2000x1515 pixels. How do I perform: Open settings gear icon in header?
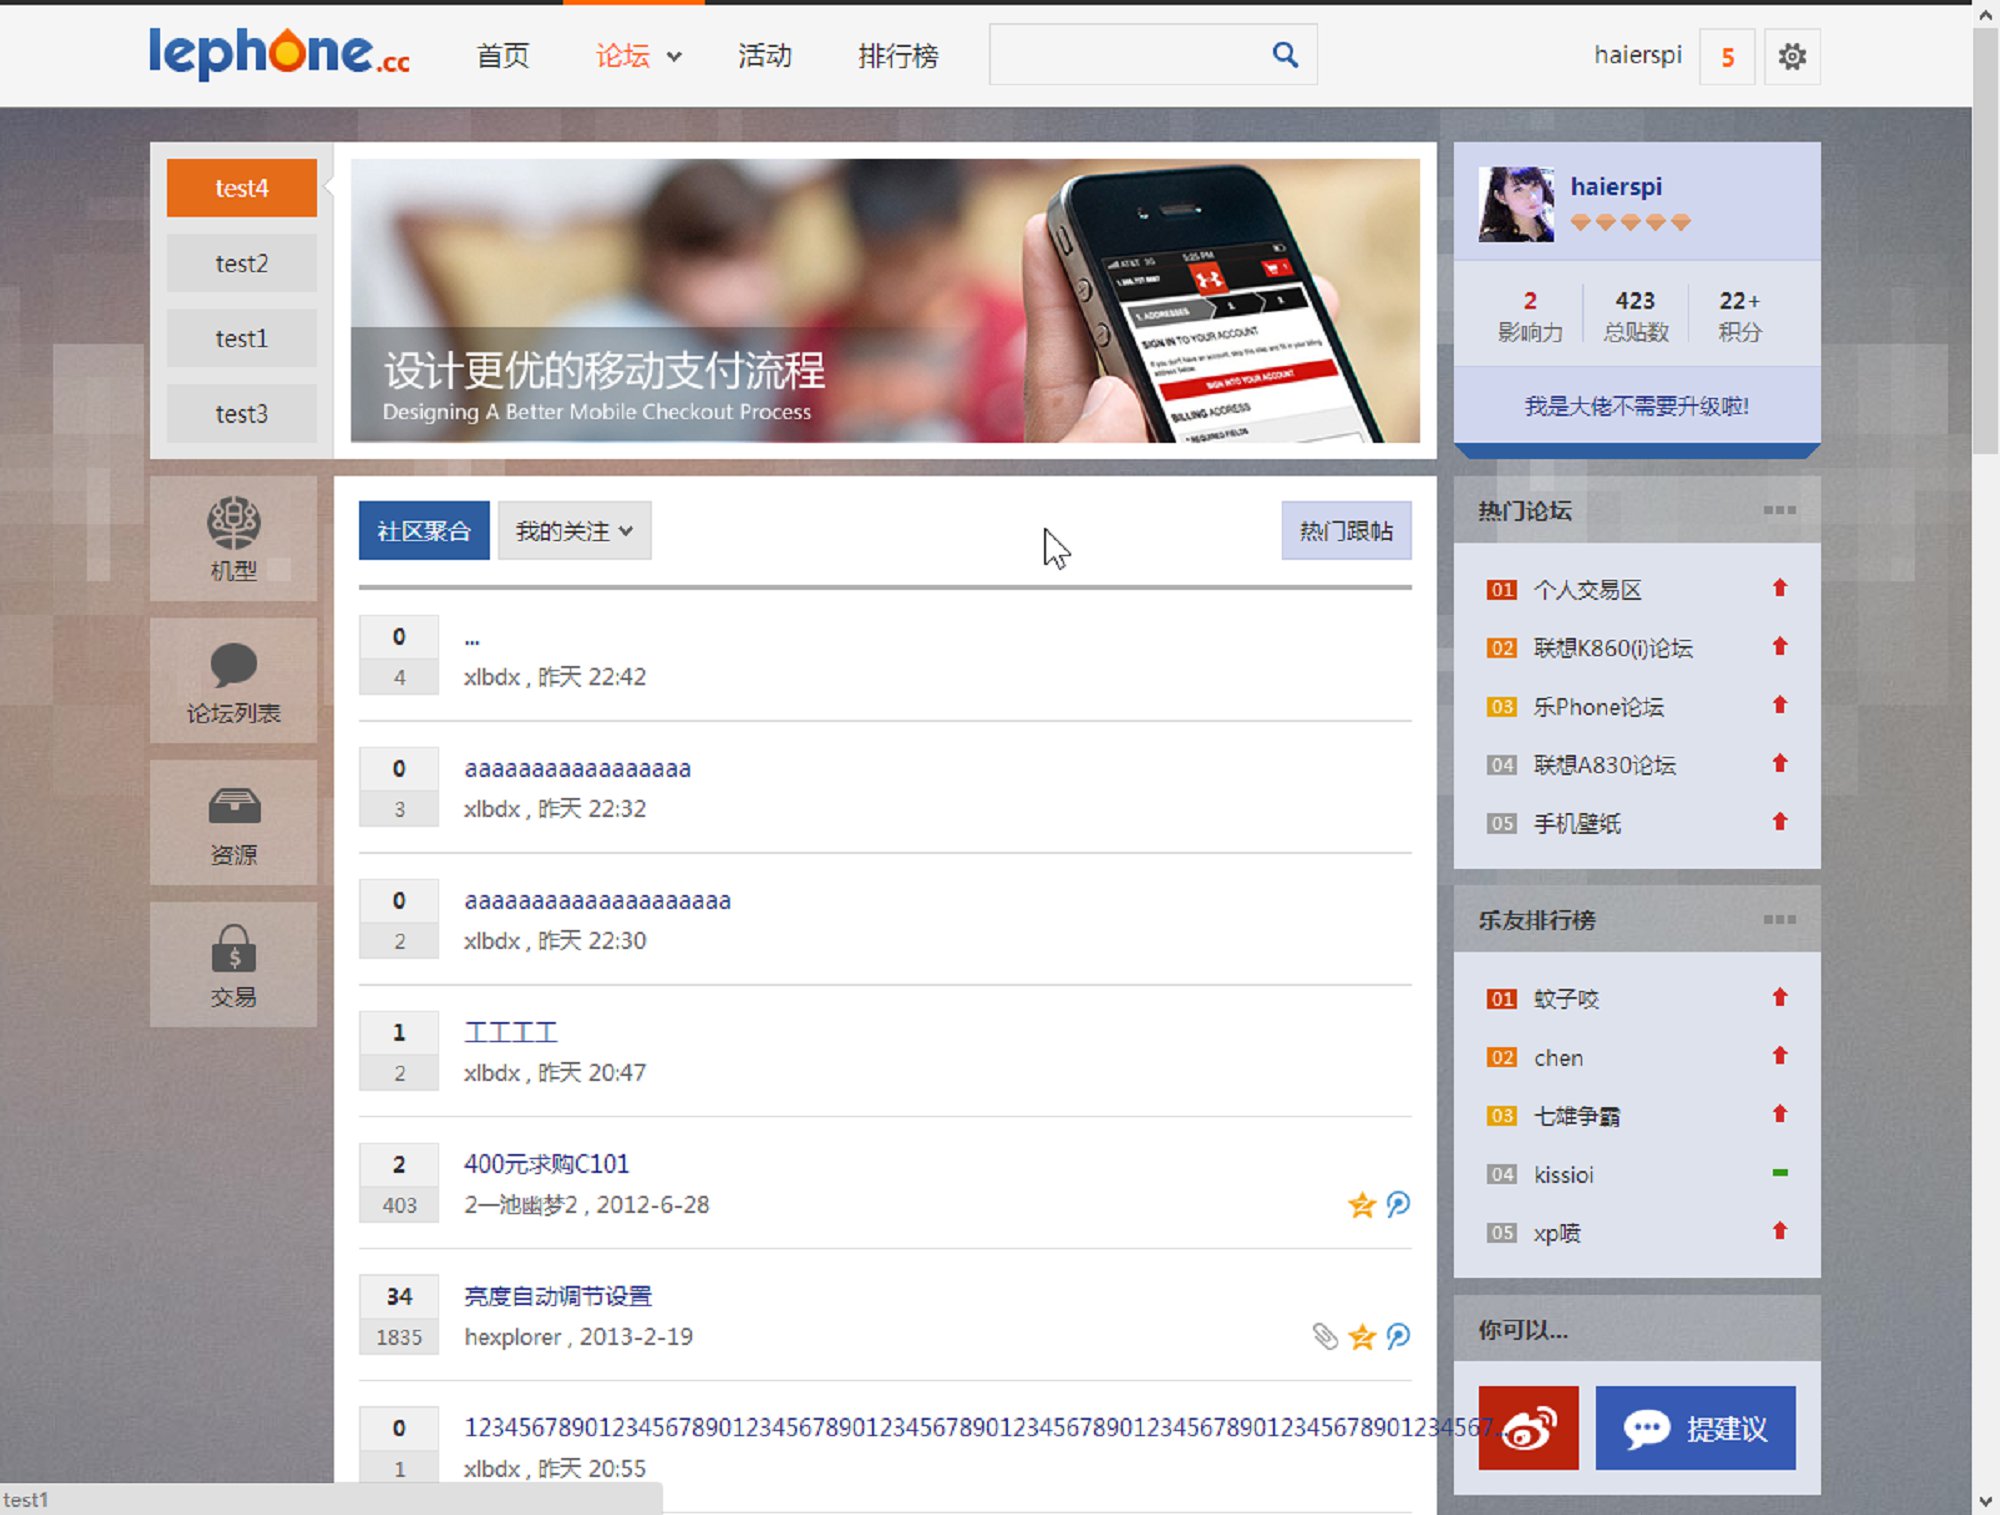(x=1791, y=56)
